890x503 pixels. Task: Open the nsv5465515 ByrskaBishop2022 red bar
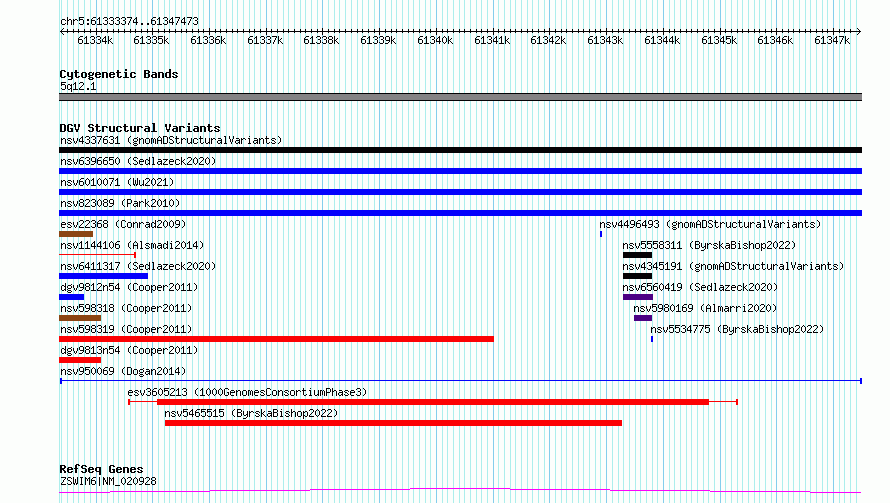coord(393,423)
